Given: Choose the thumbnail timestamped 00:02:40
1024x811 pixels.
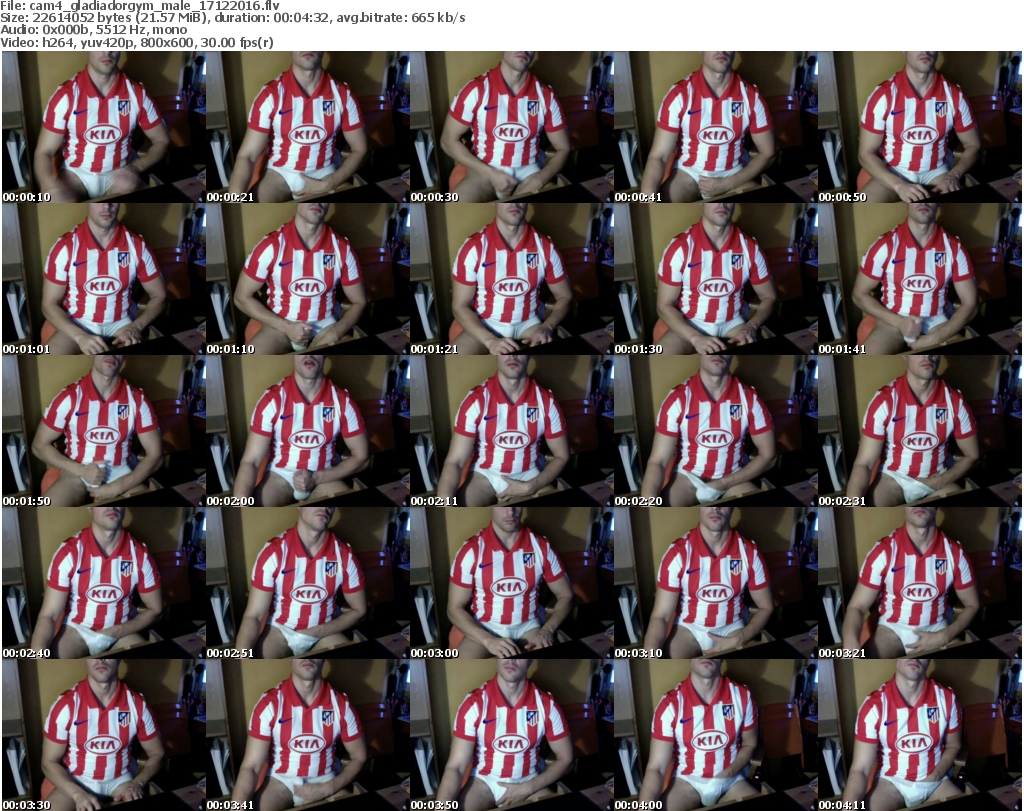Looking at the screenshot, I should pos(103,583).
